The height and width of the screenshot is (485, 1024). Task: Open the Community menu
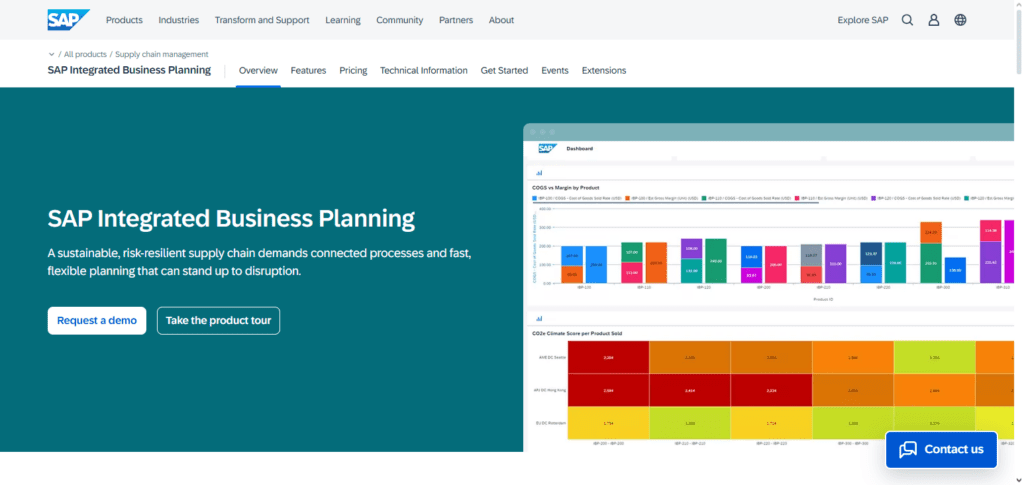[400, 20]
